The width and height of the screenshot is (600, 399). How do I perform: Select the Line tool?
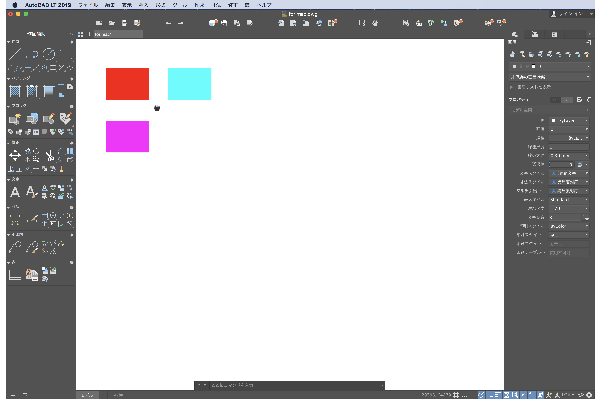click(15, 54)
